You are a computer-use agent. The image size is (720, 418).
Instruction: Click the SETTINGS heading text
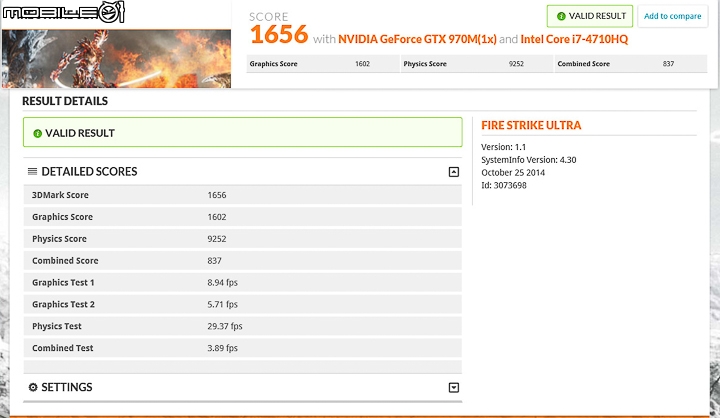tap(67, 387)
